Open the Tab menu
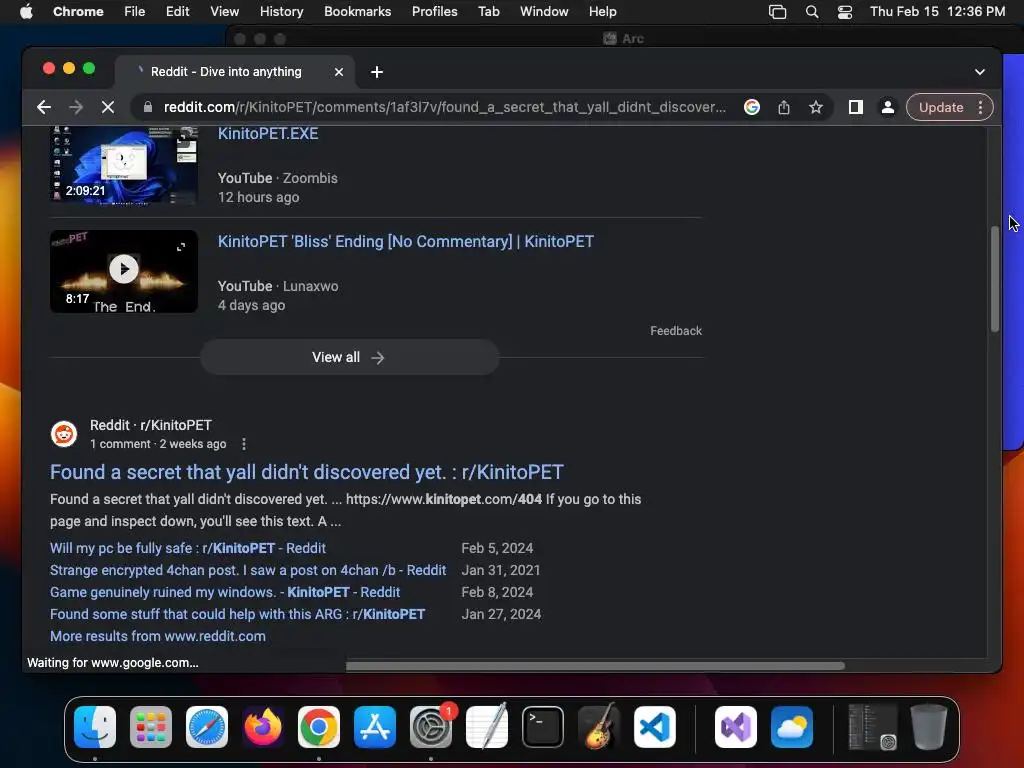This screenshot has height=768, width=1024. (488, 11)
